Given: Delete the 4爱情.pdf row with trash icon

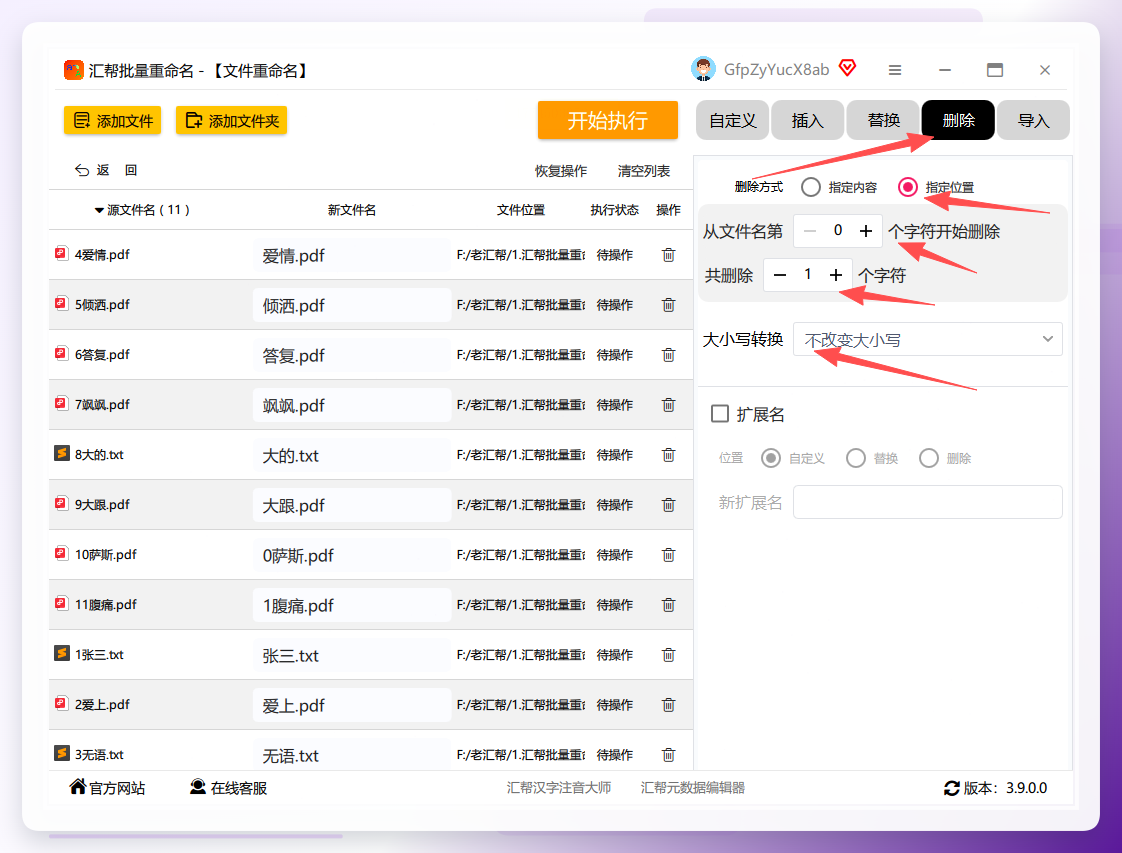Looking at the screenshot, I should [x=668, y=255].
